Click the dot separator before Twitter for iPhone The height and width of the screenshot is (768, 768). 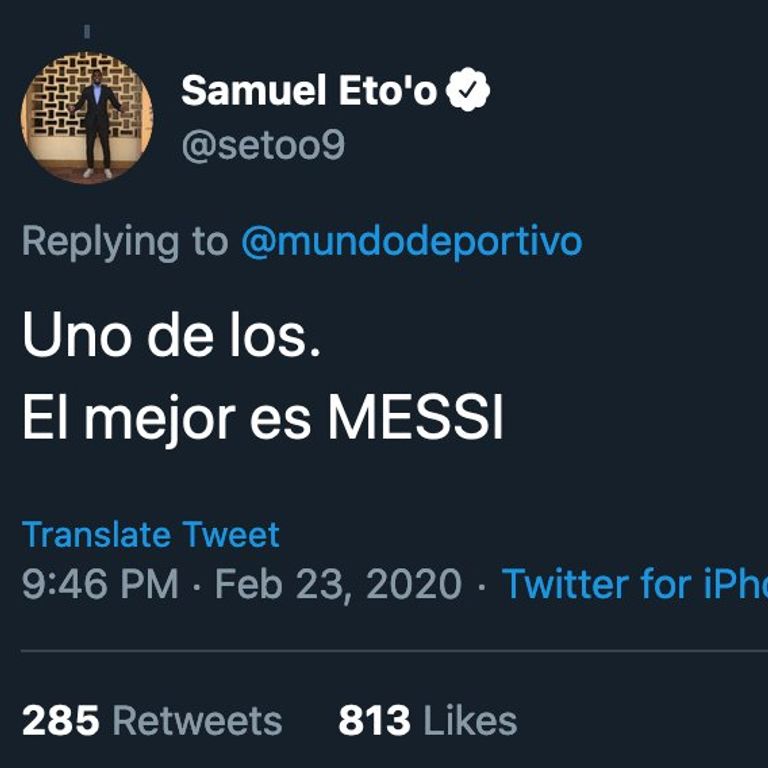(x=482, y=583)
